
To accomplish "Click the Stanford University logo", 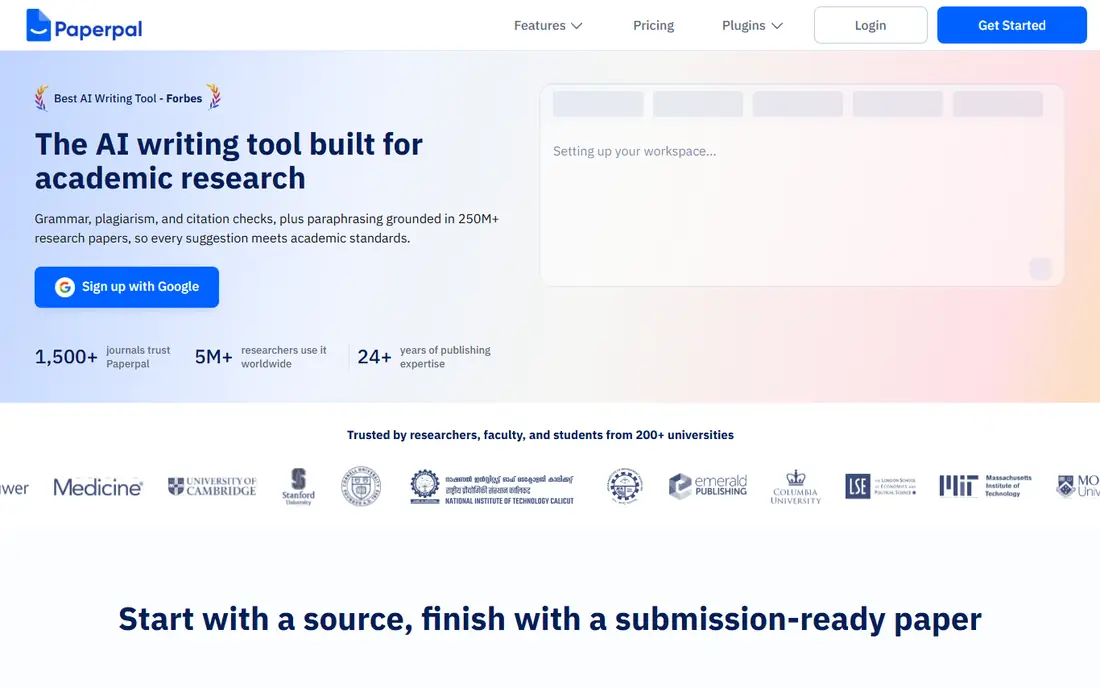I will [299, 487].
